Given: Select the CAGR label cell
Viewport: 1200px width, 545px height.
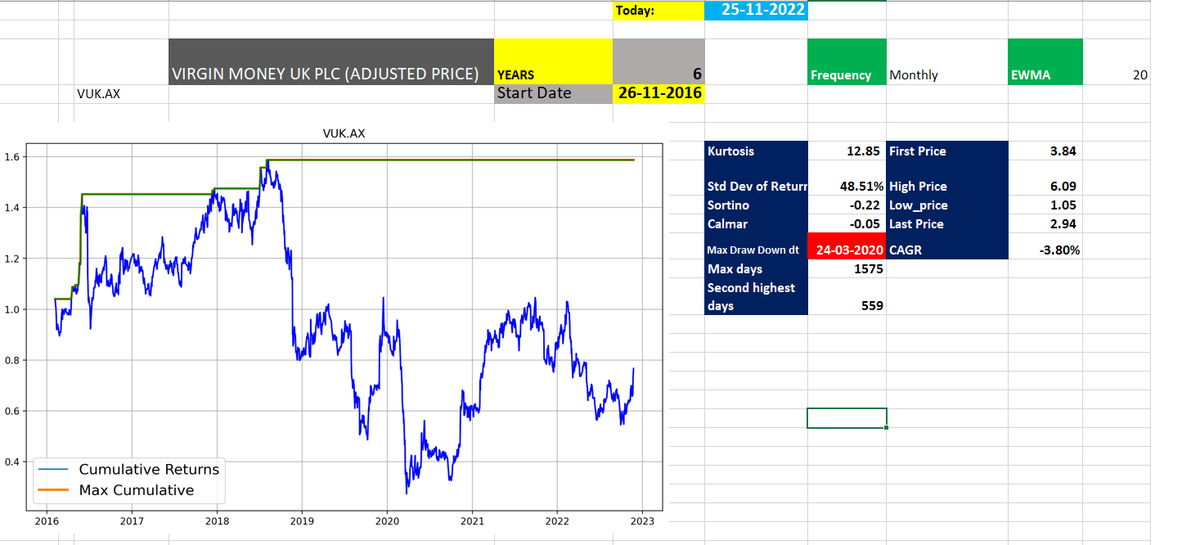Looking at the screenshot, I should coord(947,250).
